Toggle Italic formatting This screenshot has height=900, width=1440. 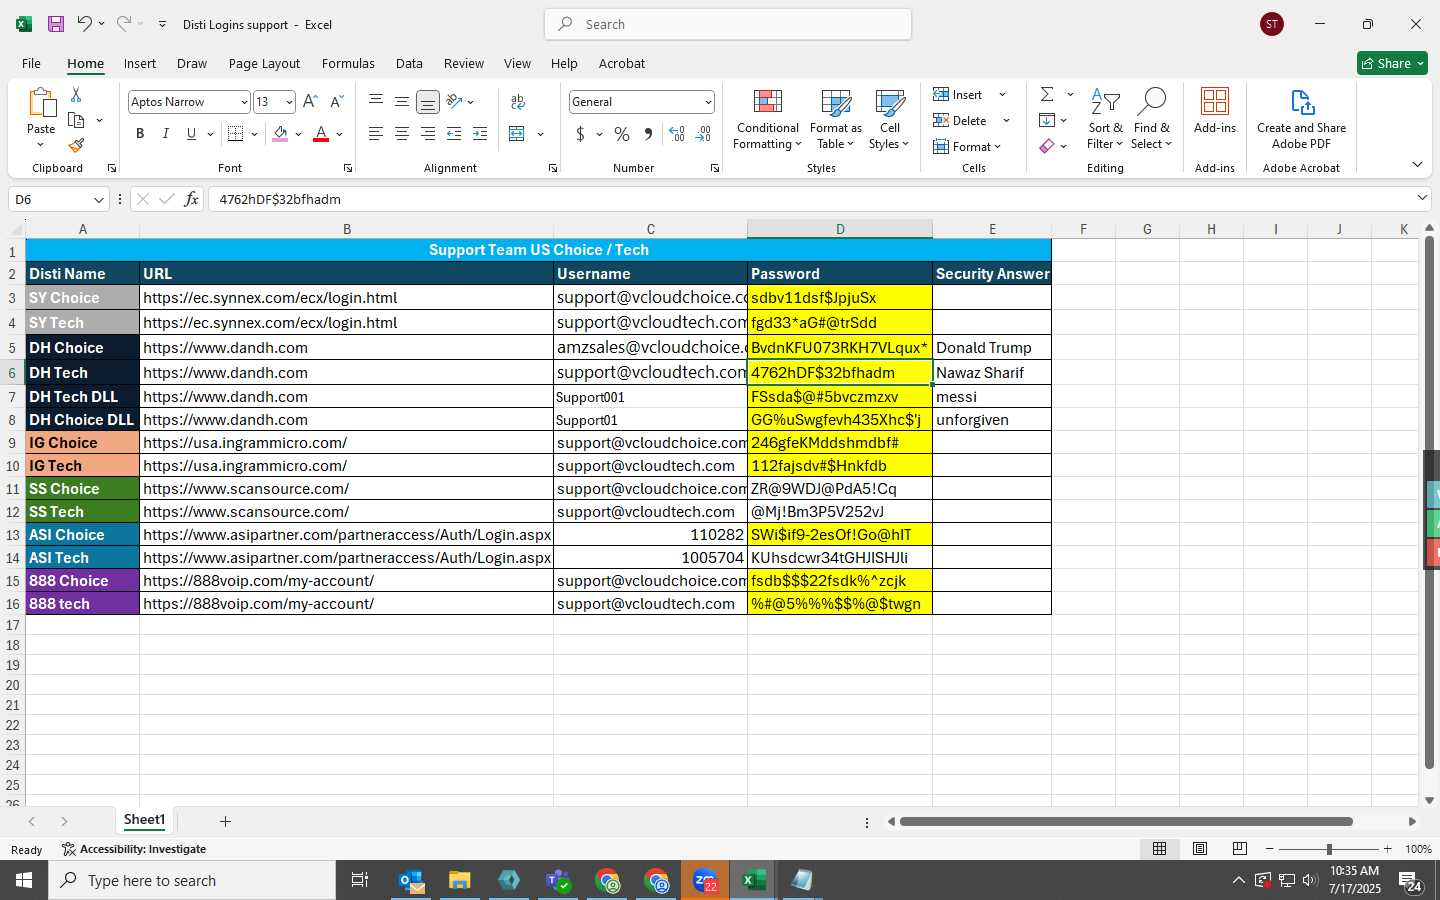coord(166,134)
